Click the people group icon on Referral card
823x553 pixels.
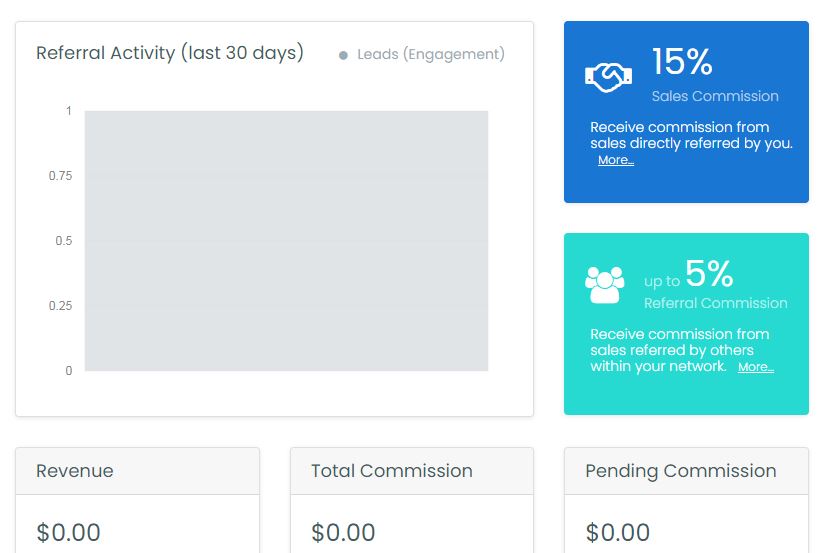click(x=604, y=284)
